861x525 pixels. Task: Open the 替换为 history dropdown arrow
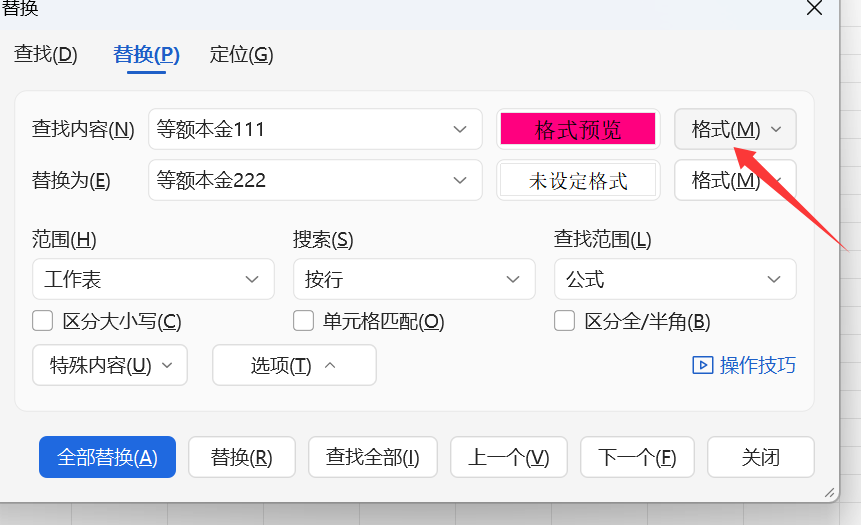460,180
